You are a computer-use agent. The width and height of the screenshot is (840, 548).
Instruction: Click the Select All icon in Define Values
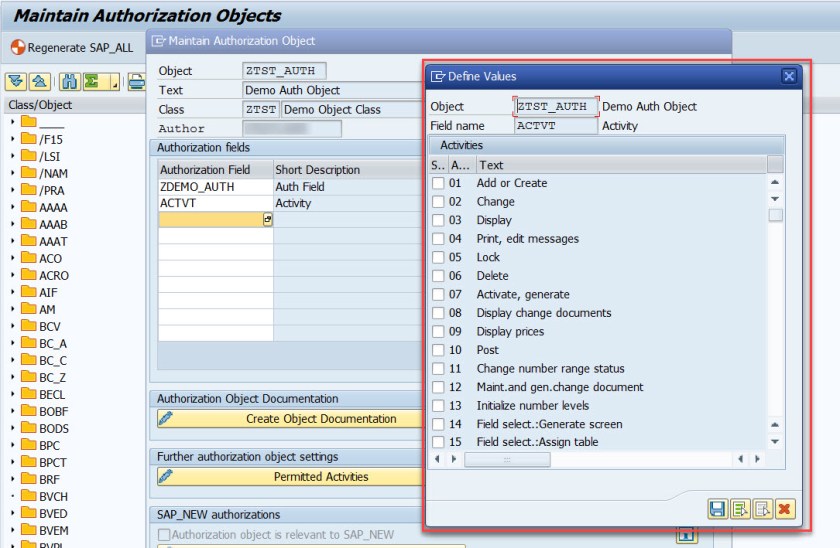click(x=740, y=508)
